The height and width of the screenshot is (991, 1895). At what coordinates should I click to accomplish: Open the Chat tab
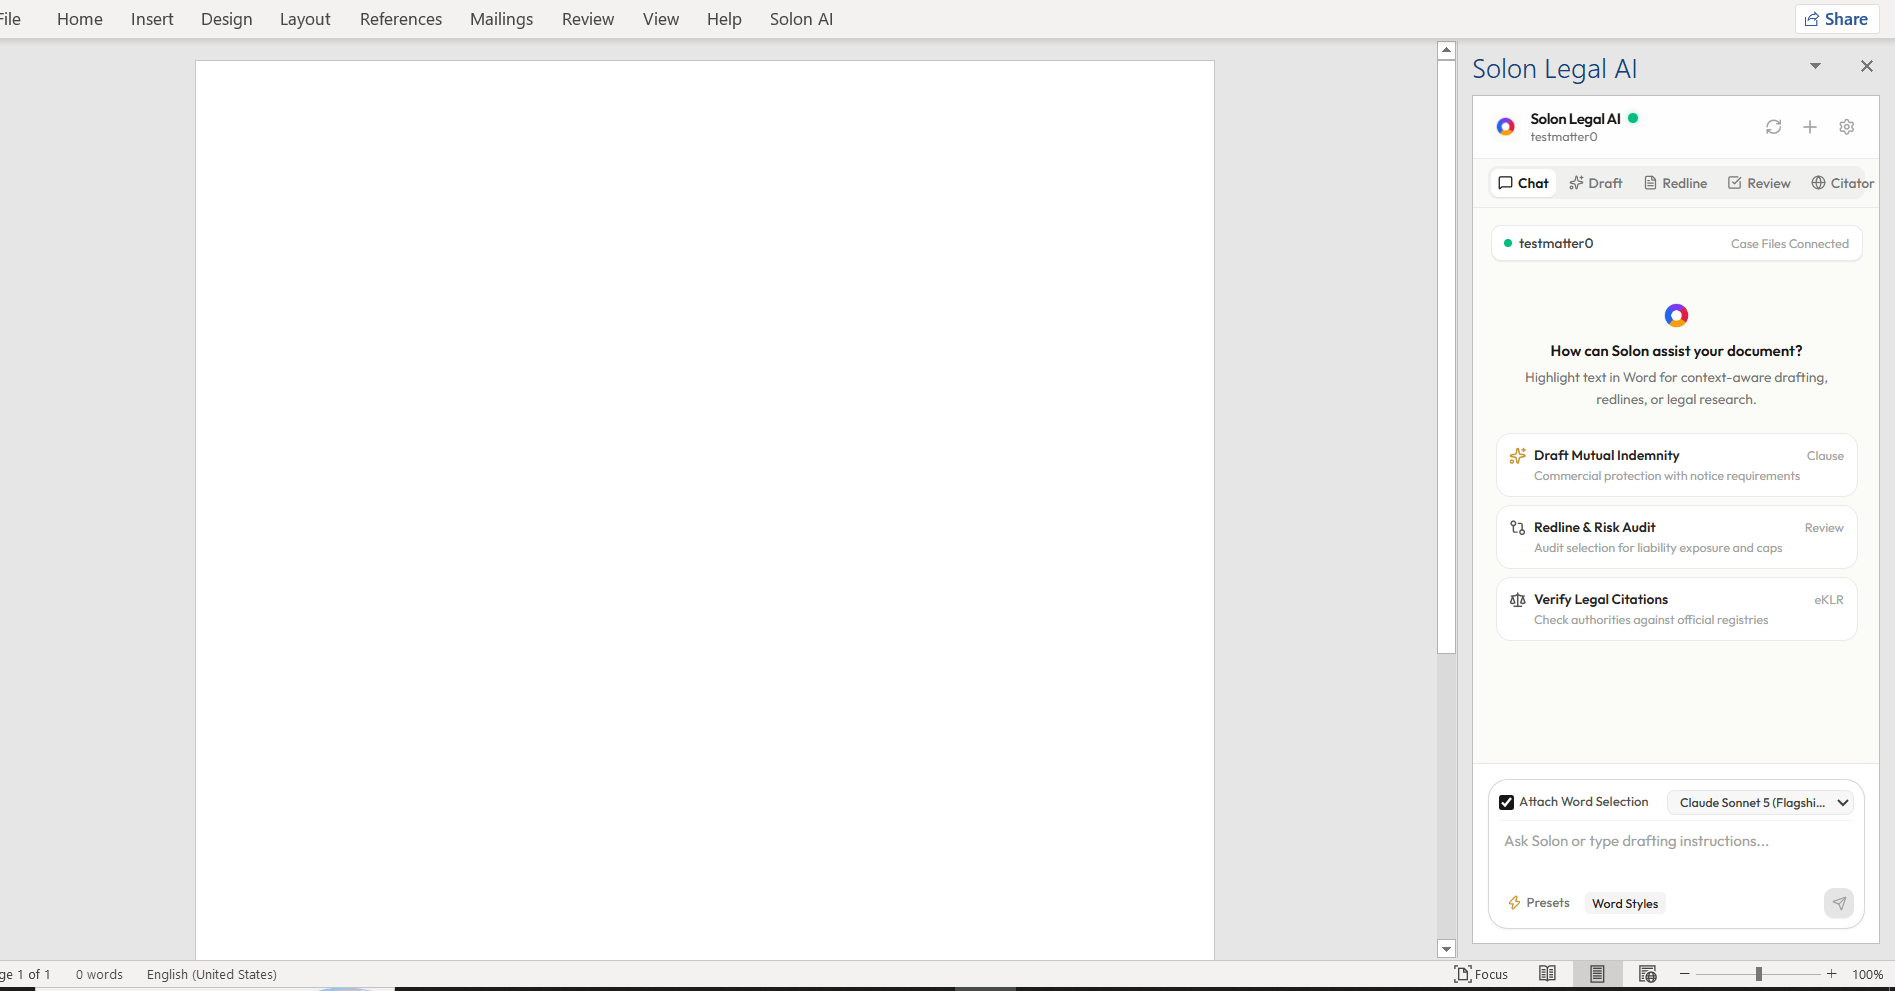(1523, 183)
